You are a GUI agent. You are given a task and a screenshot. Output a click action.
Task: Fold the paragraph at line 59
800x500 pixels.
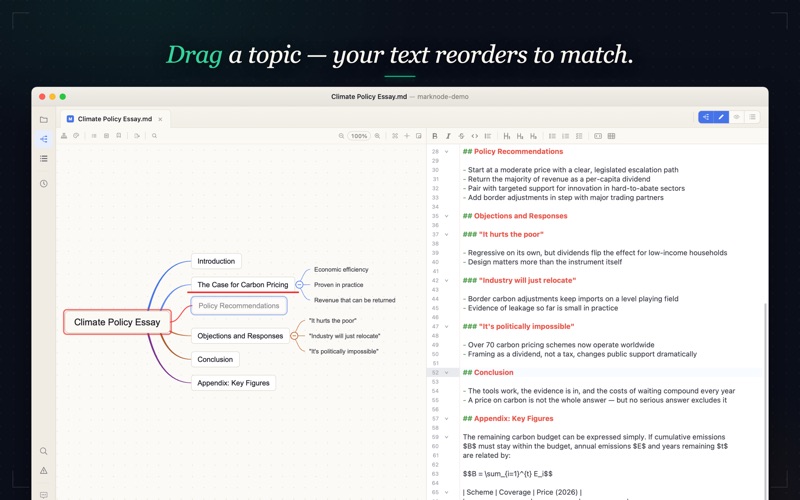[x=446, y=437]
